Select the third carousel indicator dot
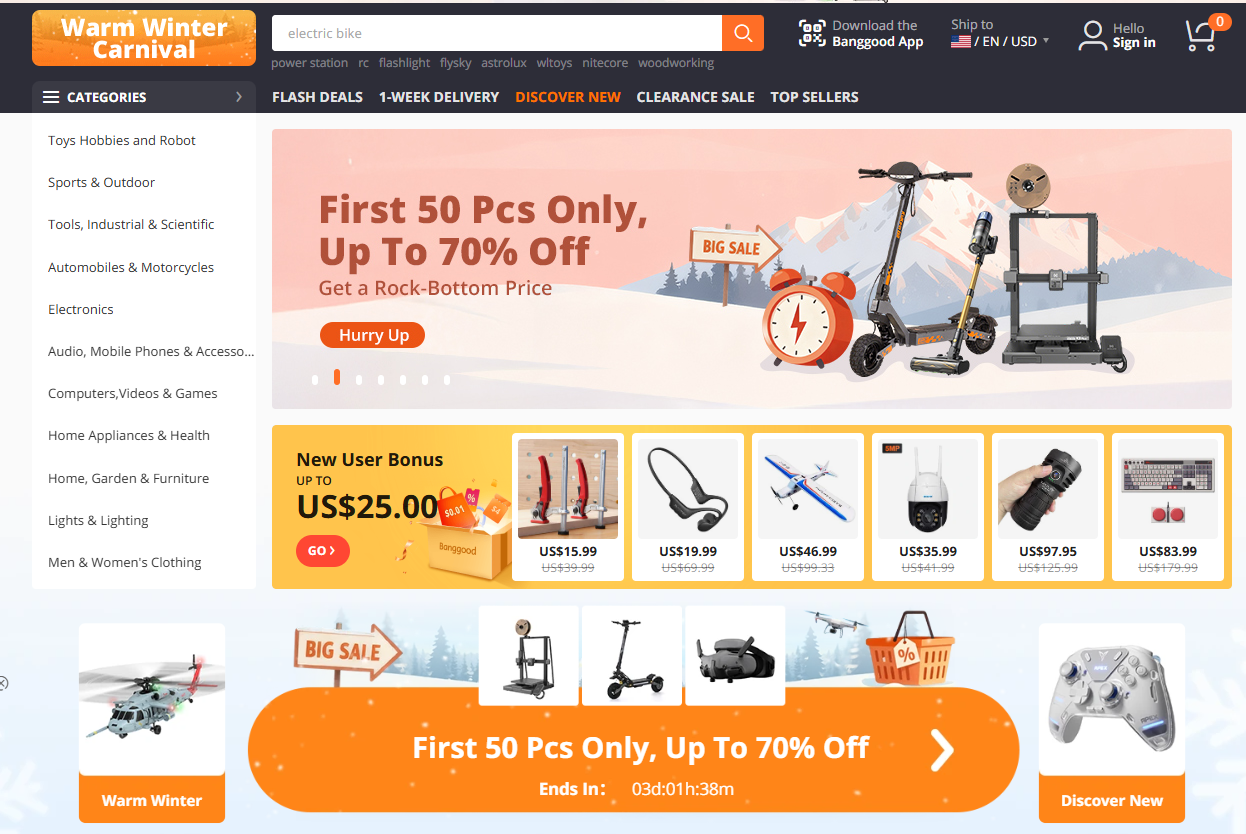Screen dimensions: 1246x834 tap(359, 380)
